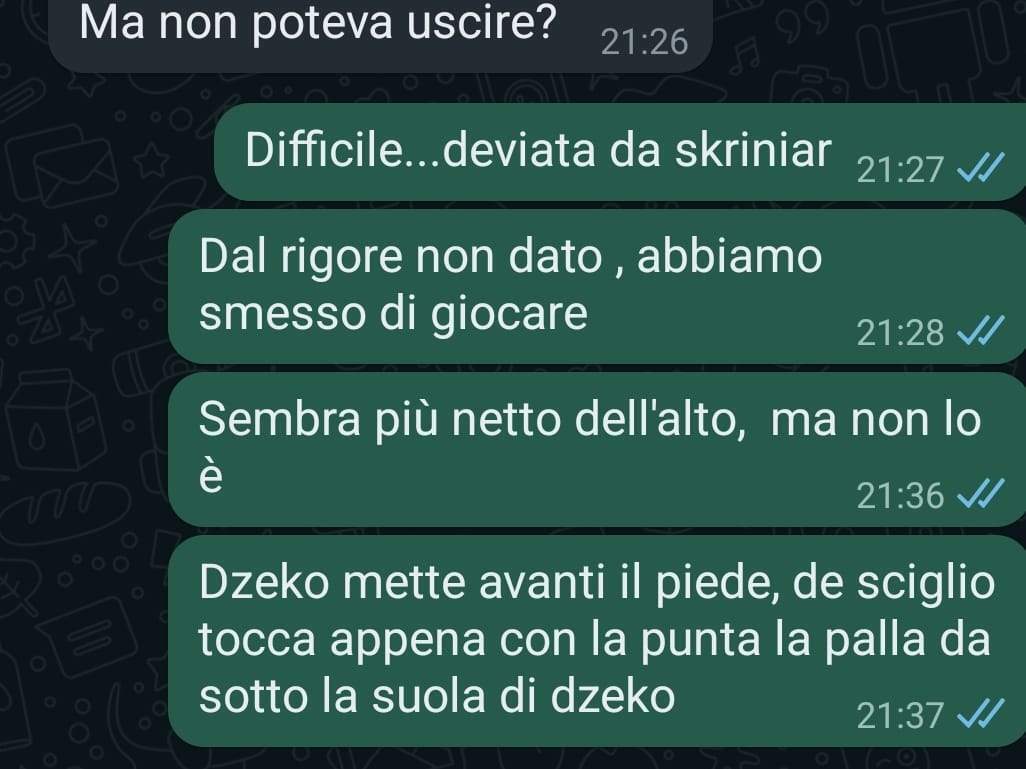Viewport: 1026px width, 769px height.
Task: Tap the 21:27 timestamp
Action: 900,170
